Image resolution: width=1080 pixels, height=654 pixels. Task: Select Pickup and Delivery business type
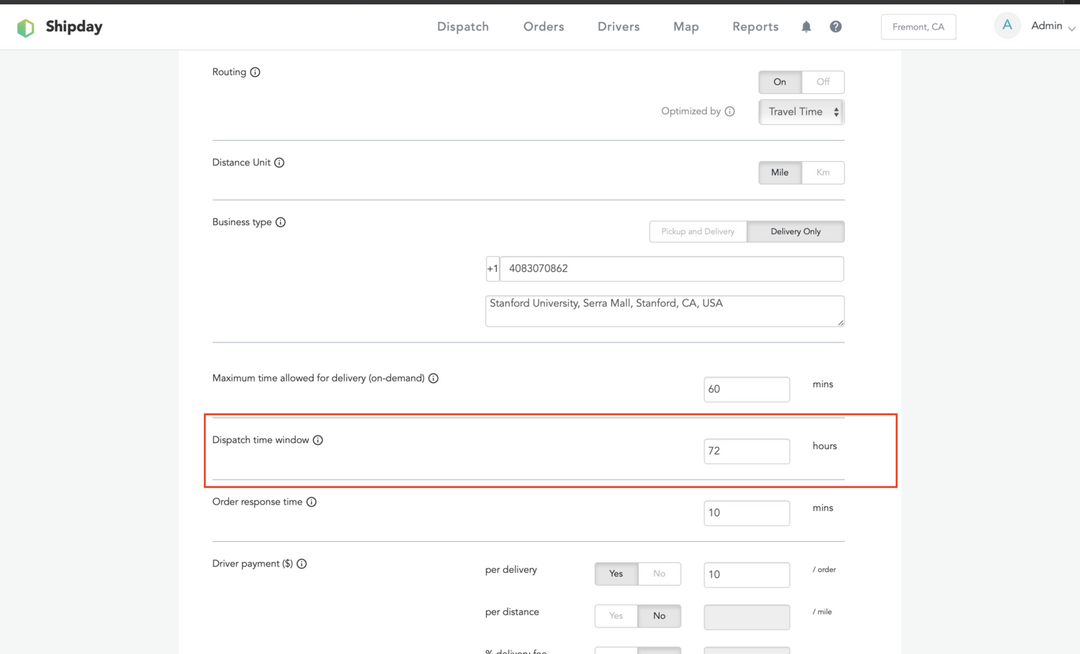(x=698, y=232)
